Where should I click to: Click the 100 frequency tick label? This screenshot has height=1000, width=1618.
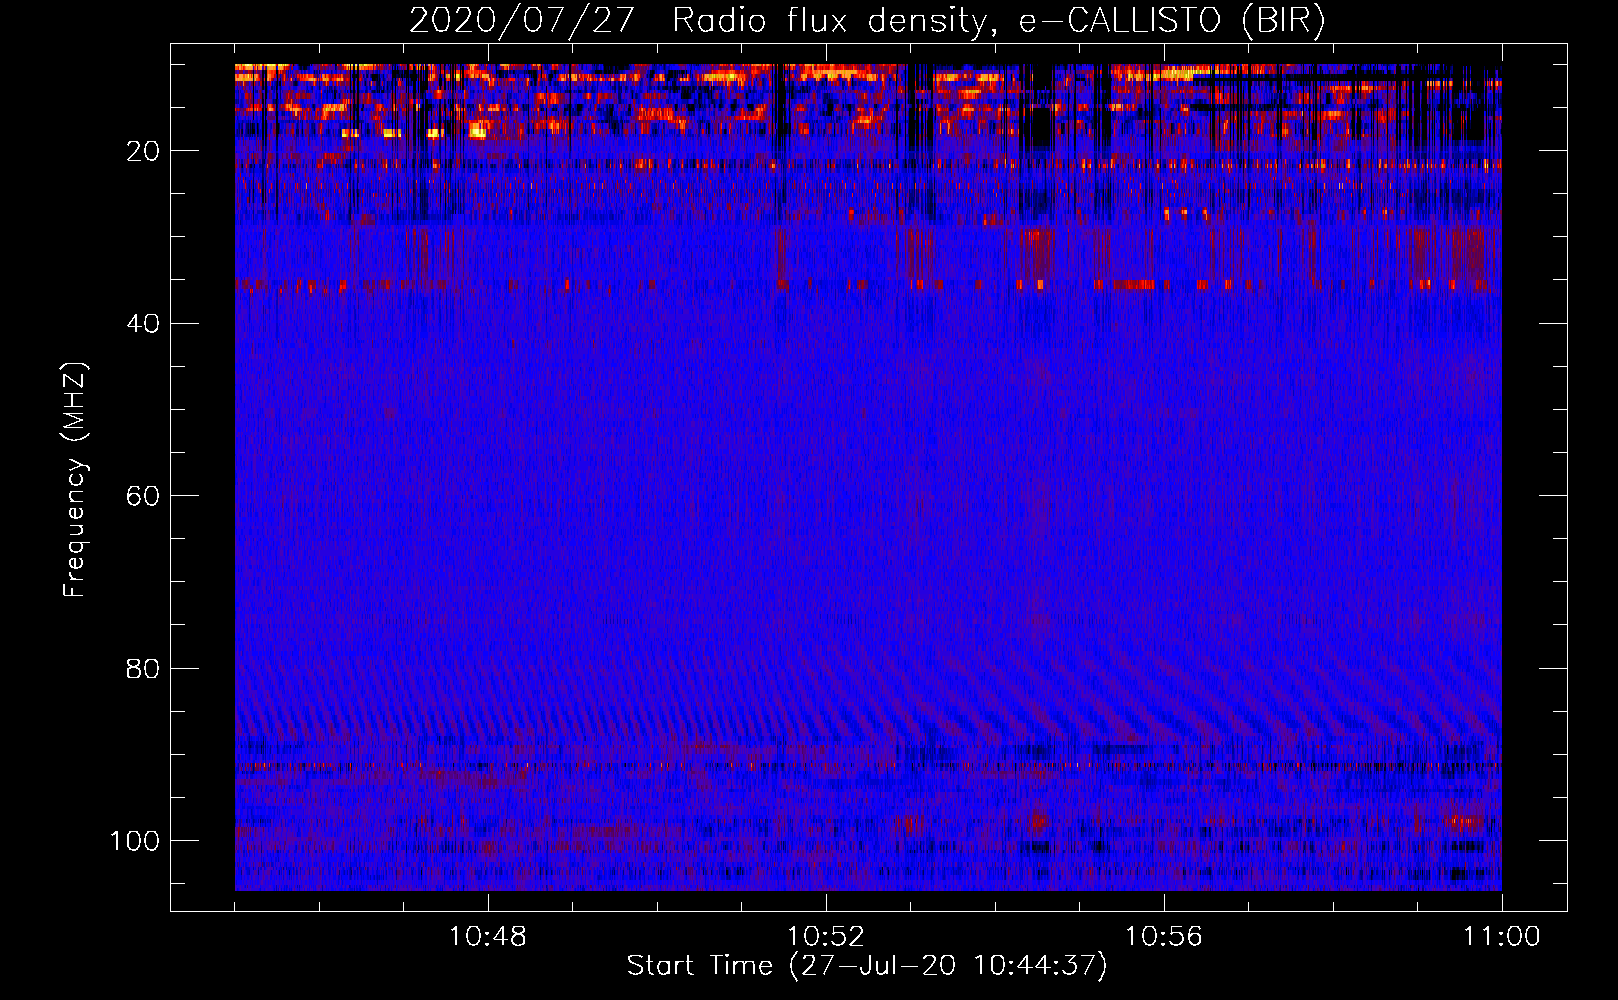[x=135, y=841]
